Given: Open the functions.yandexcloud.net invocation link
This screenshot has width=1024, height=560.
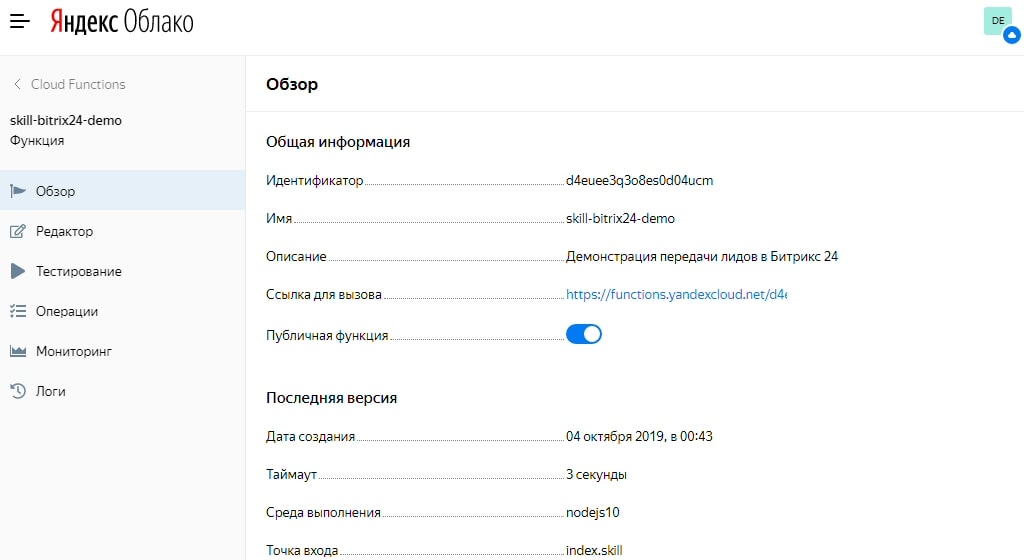Looking at the screenshot, I should [676, 295].
